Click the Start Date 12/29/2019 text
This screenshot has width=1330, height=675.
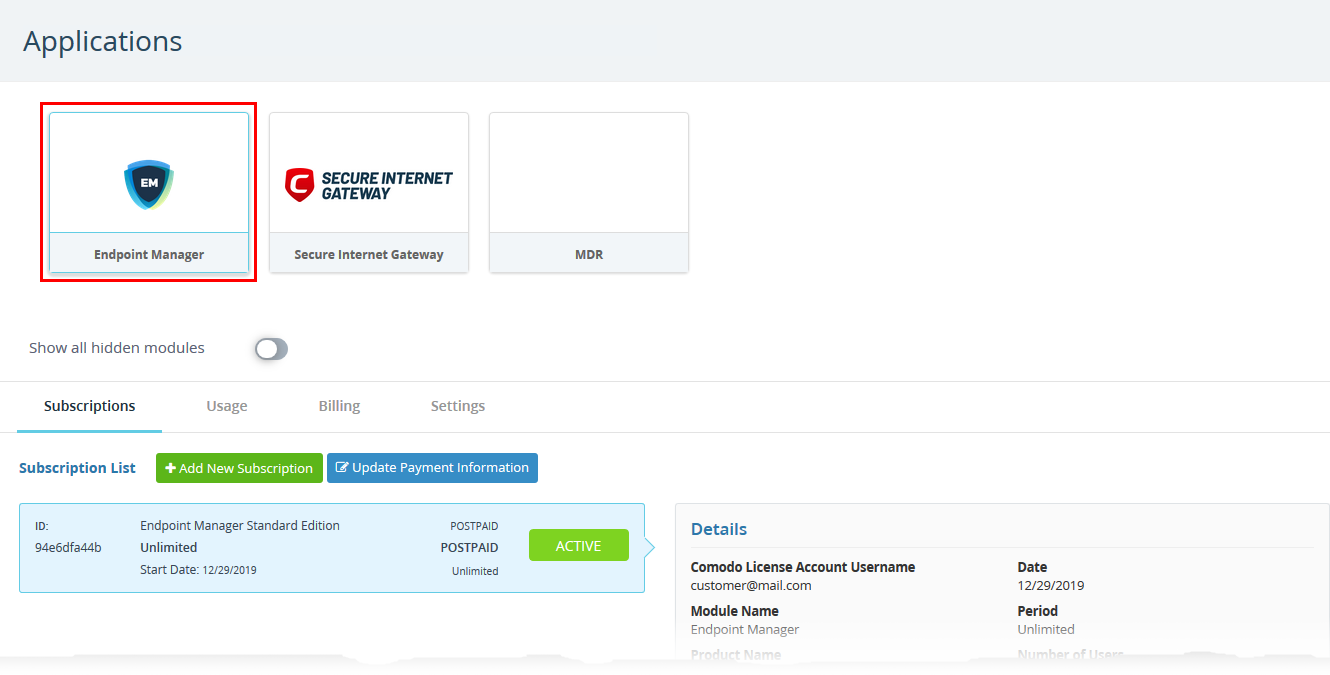point(198,570)
